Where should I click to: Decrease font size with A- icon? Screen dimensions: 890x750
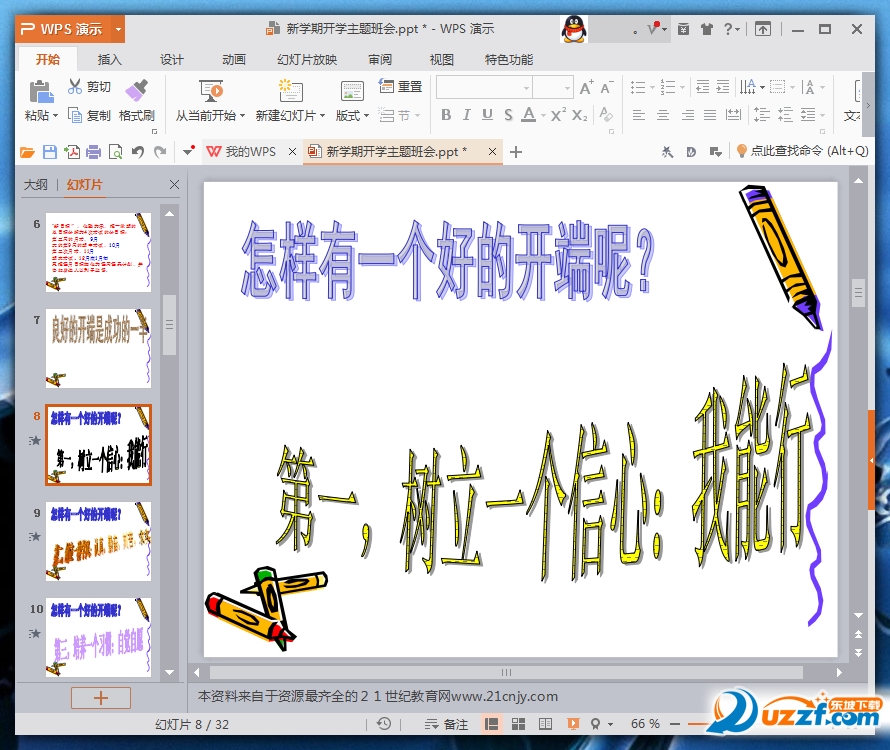tap(607, 87)
